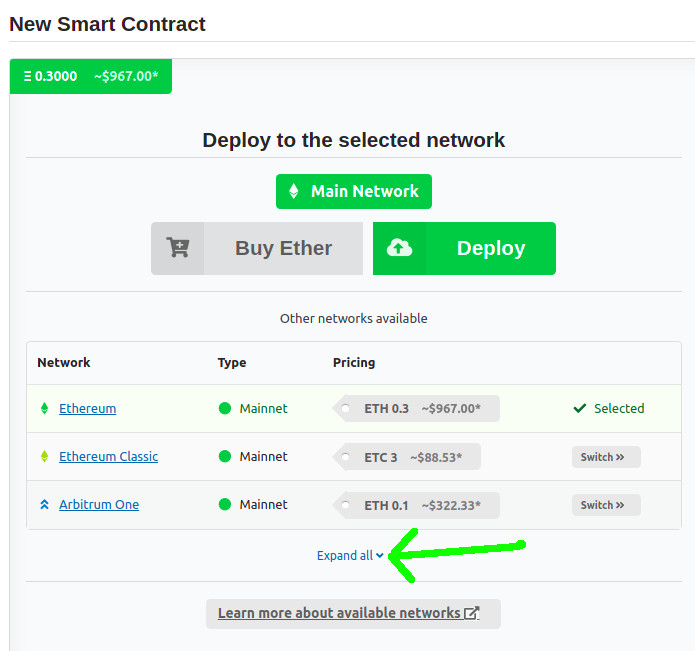The image size is (695, 651).
Task: Switch to the Ethereum Classic network
Action: [606, 457]
